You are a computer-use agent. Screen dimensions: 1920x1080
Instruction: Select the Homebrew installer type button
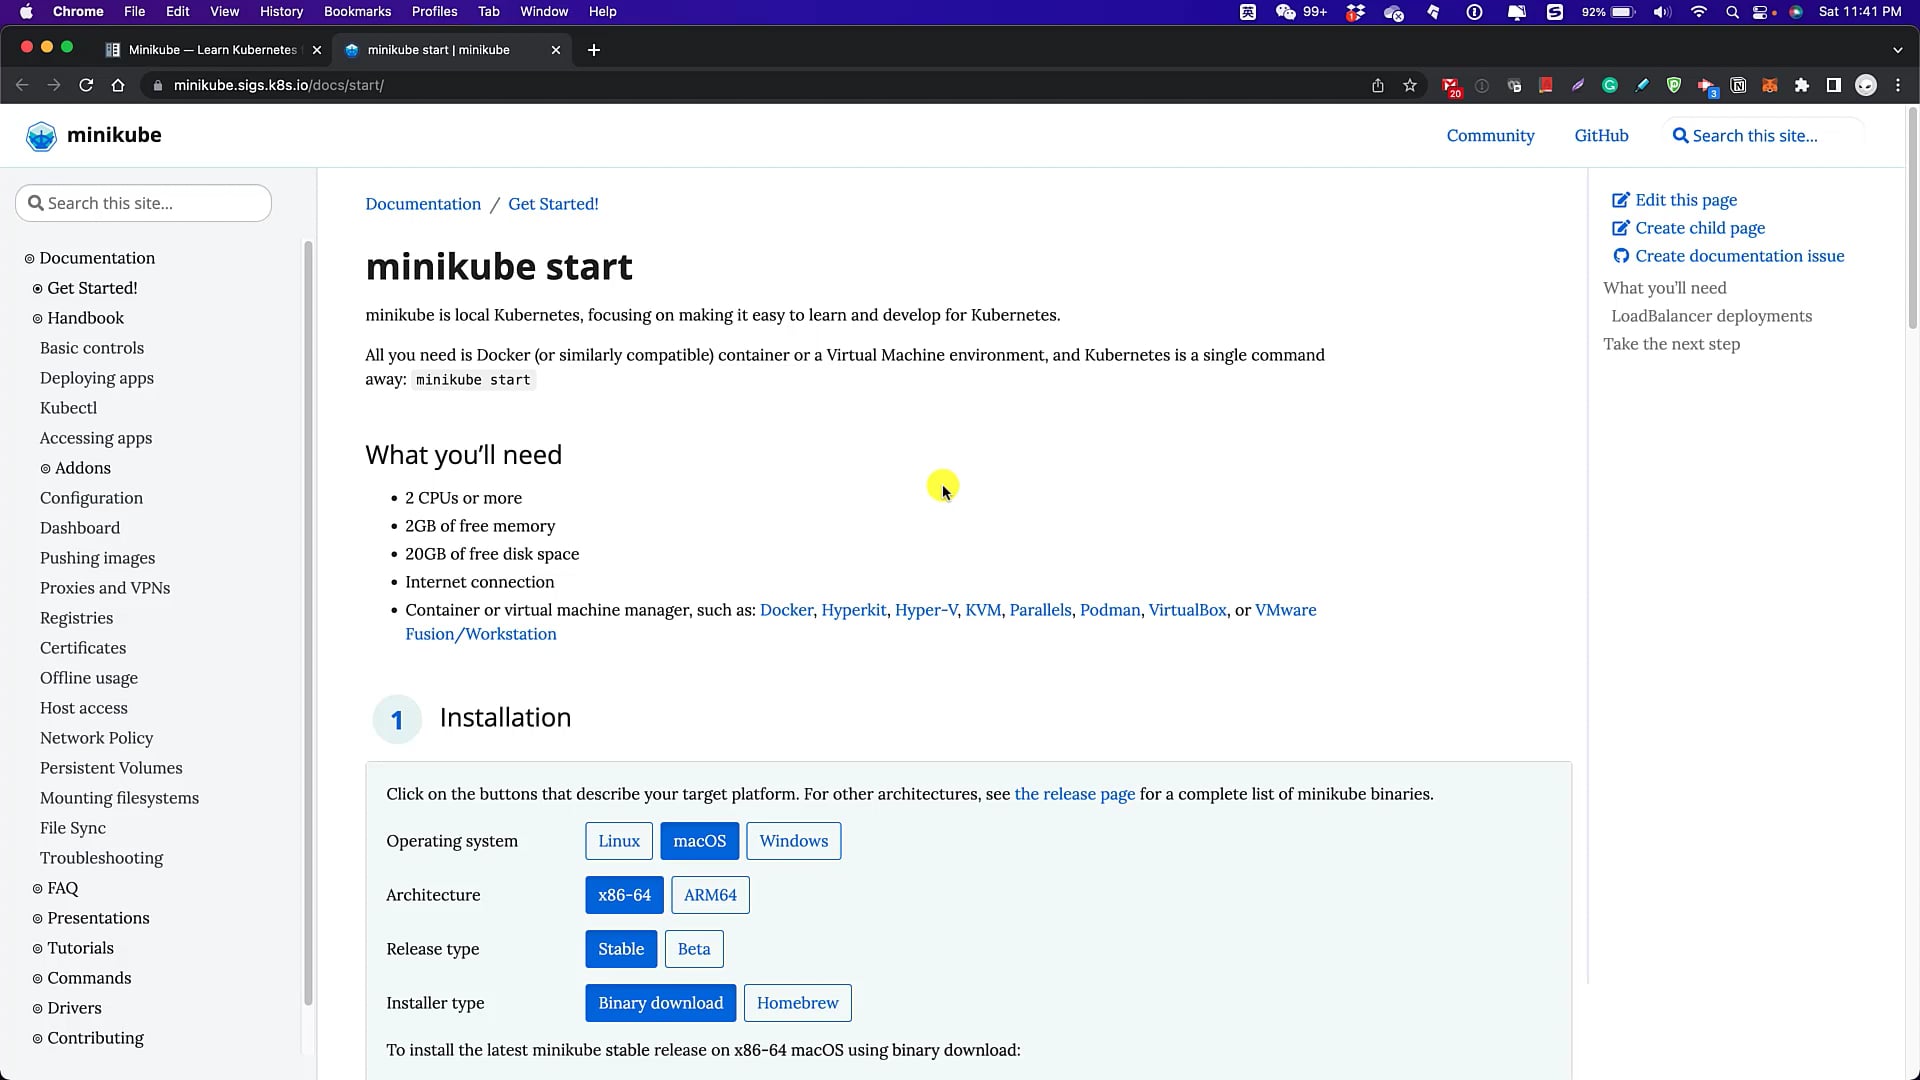coord(797,1003)
